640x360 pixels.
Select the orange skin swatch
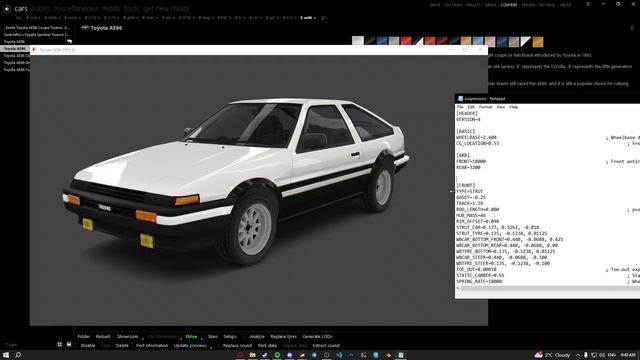point(430,41)
